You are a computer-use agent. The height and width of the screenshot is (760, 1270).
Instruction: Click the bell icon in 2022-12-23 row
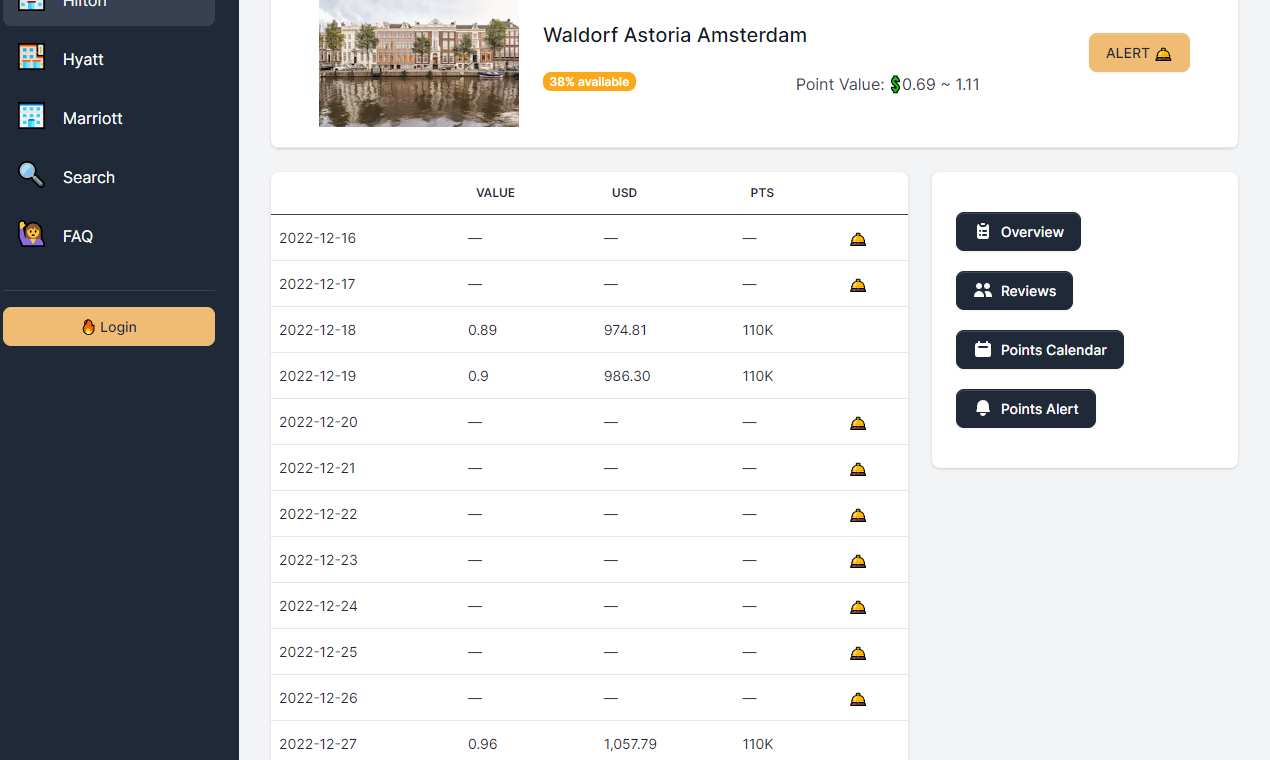point(857,561)
